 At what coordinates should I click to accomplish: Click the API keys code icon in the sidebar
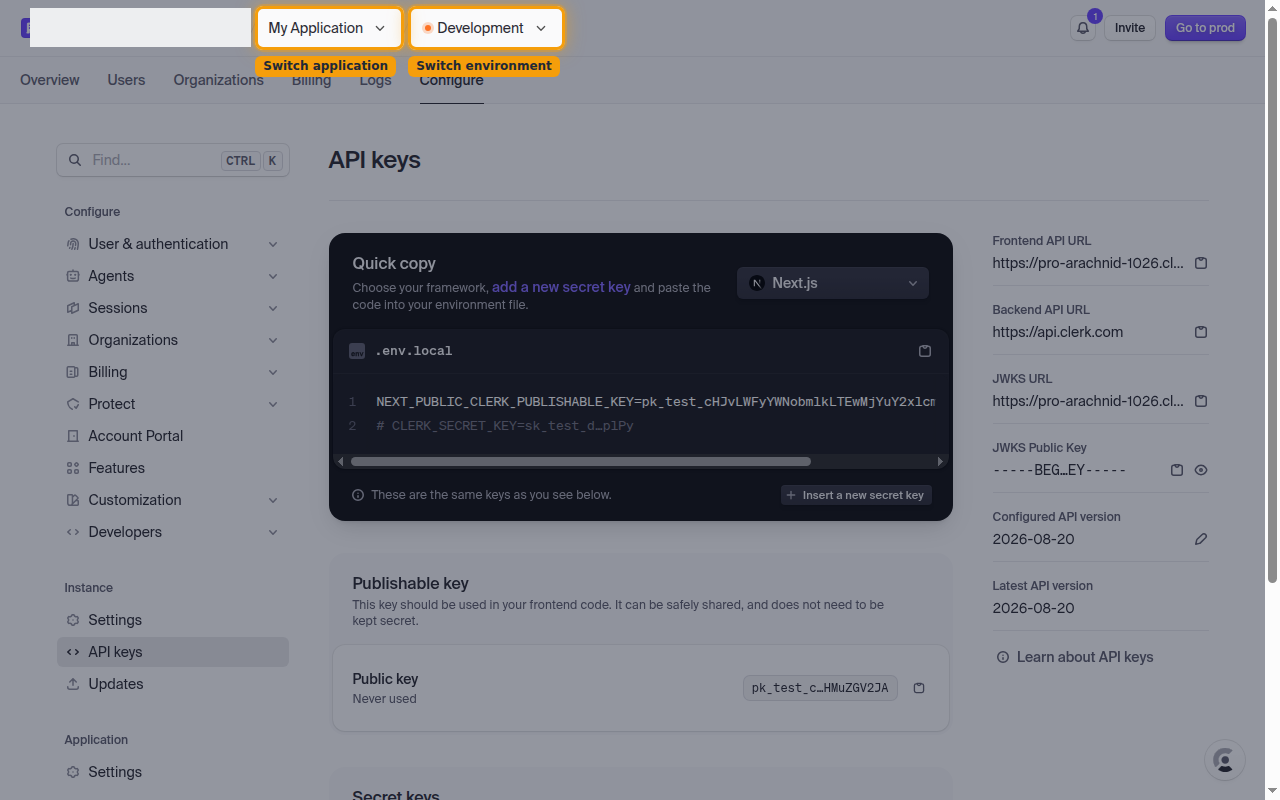73,652
